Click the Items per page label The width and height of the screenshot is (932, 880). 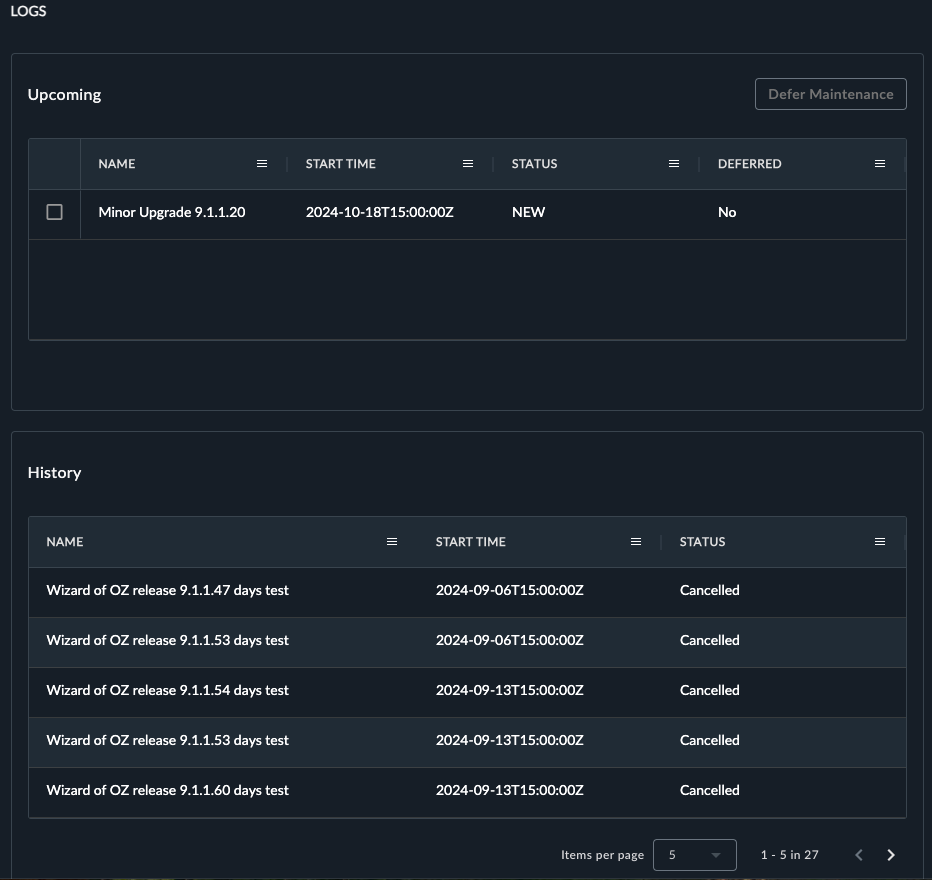[x=602, y=855]
